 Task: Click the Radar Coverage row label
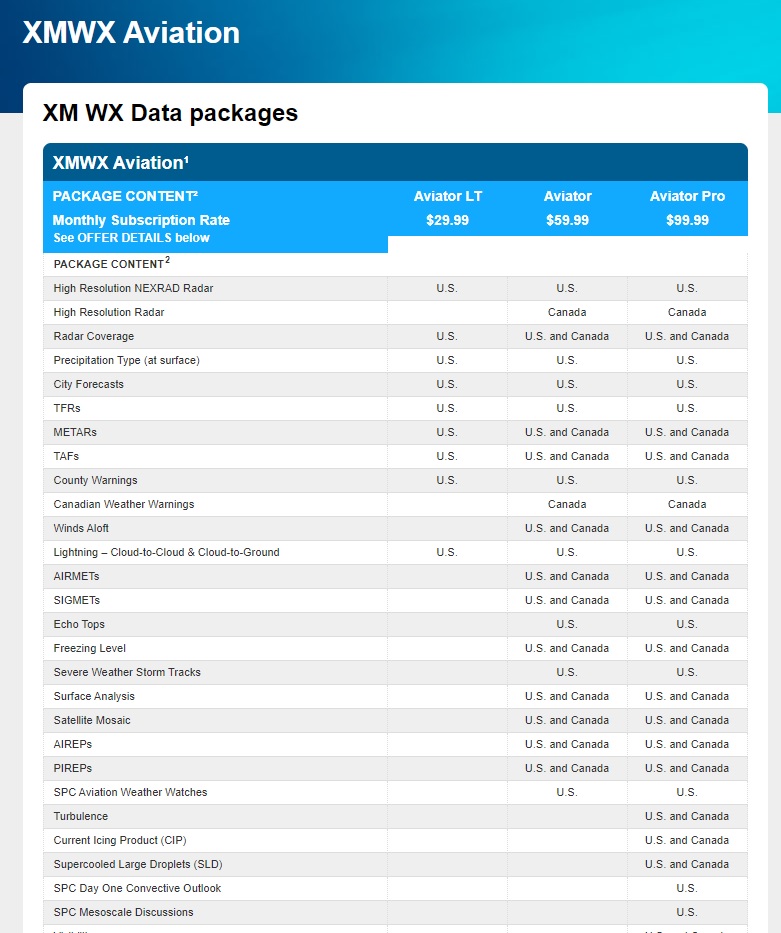[93, 336]
